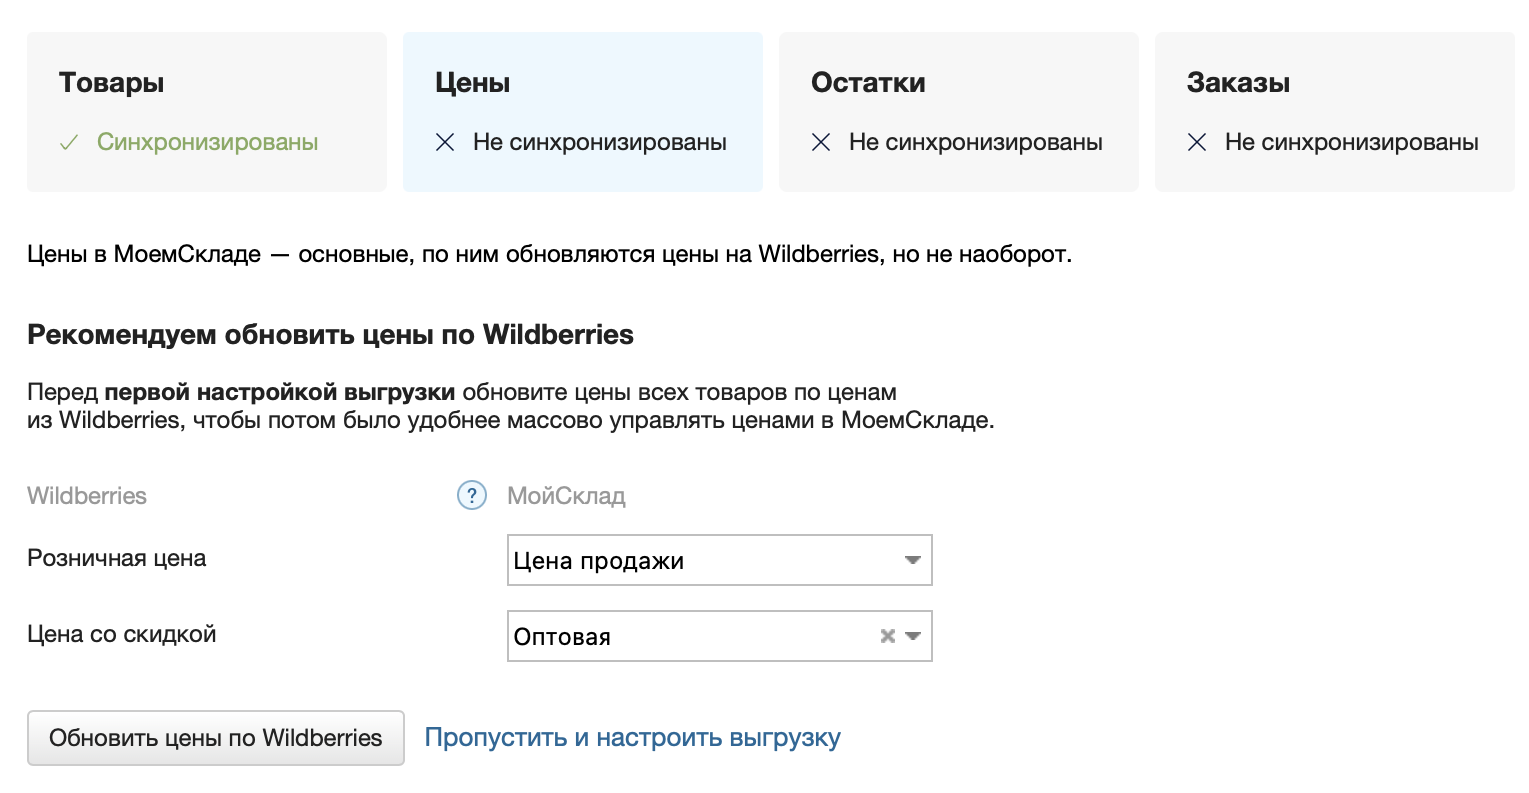Image resolution: width=1529 pixels, height=793 pixels.
Task: Click the Синхронизированы status text
Action: coord(207,143)
